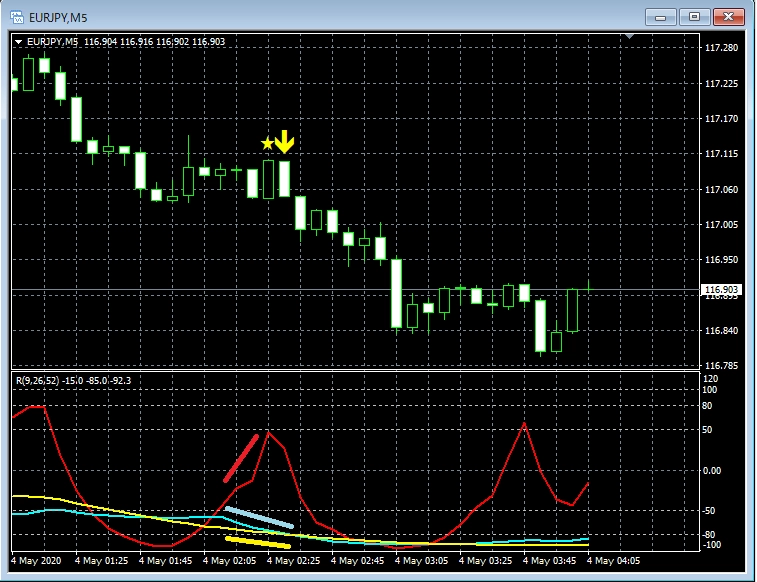This screenshot has width=757, height=582.
Task: Select the short yellow trend line segment
Action: (257, 542)
